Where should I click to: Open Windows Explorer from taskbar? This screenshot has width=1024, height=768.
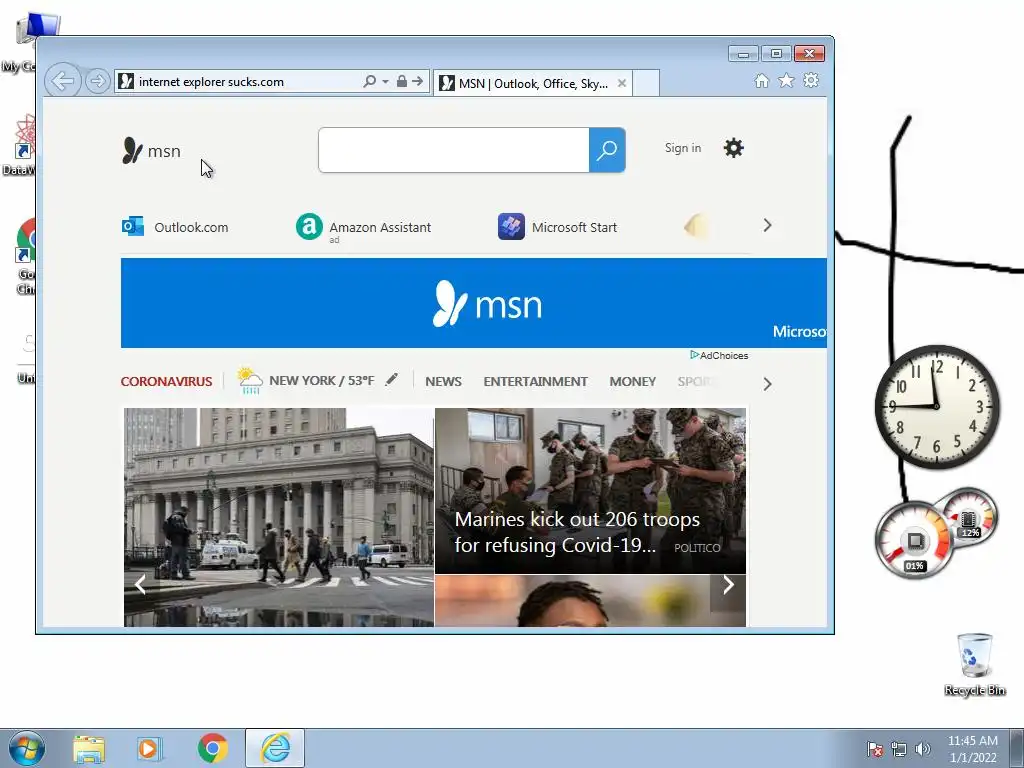click(89, 748)
